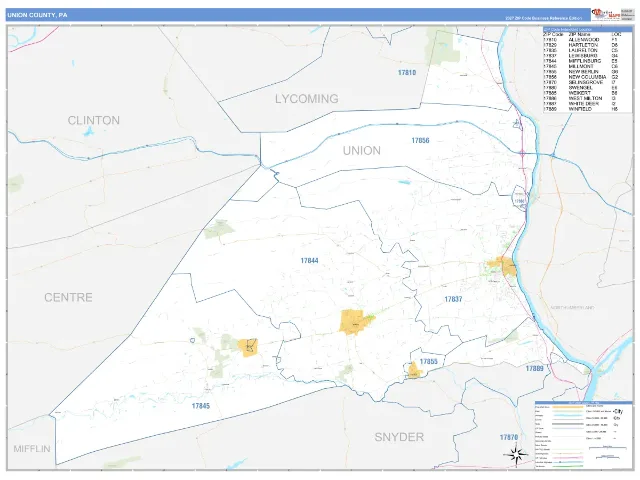Select ZIP label 17870 on map
Viewport: 640px width, 480px height.
(x=509, y=437)
